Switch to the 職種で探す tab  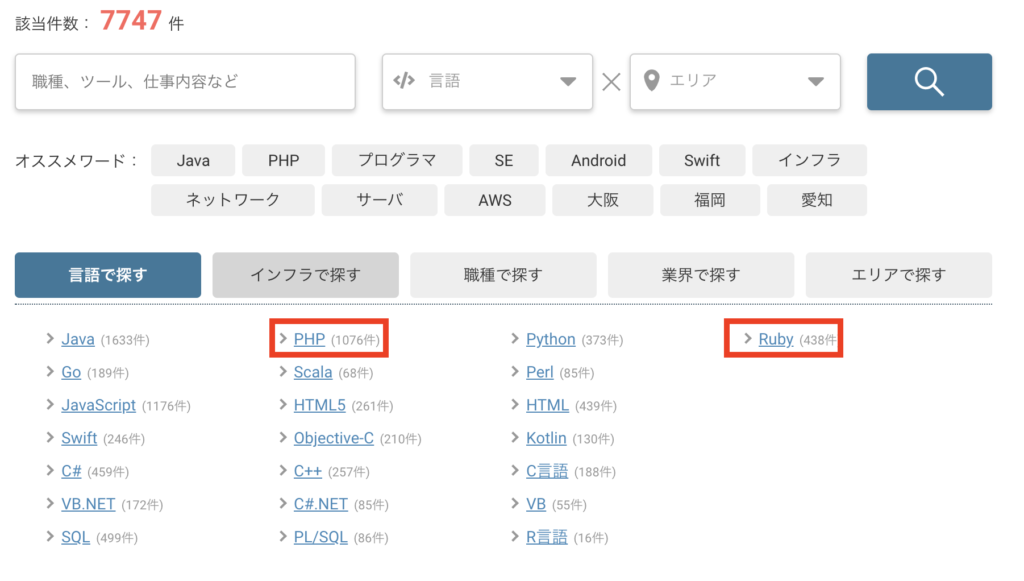pos(504,275)
